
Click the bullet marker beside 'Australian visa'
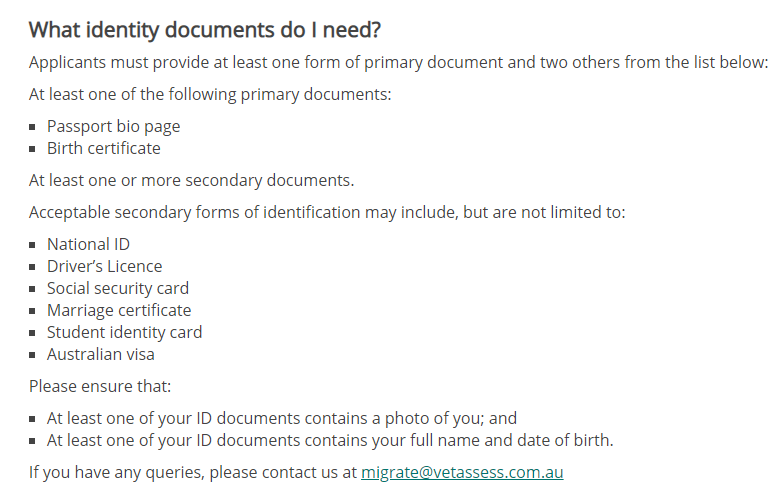34,355
